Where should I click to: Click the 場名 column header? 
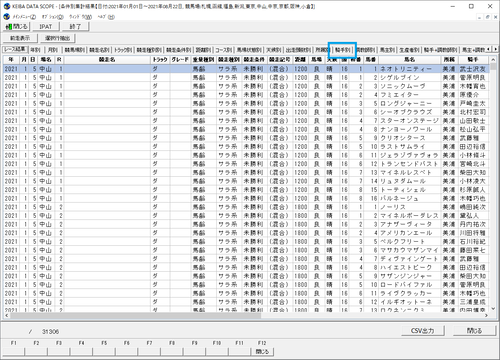(46, 60)
